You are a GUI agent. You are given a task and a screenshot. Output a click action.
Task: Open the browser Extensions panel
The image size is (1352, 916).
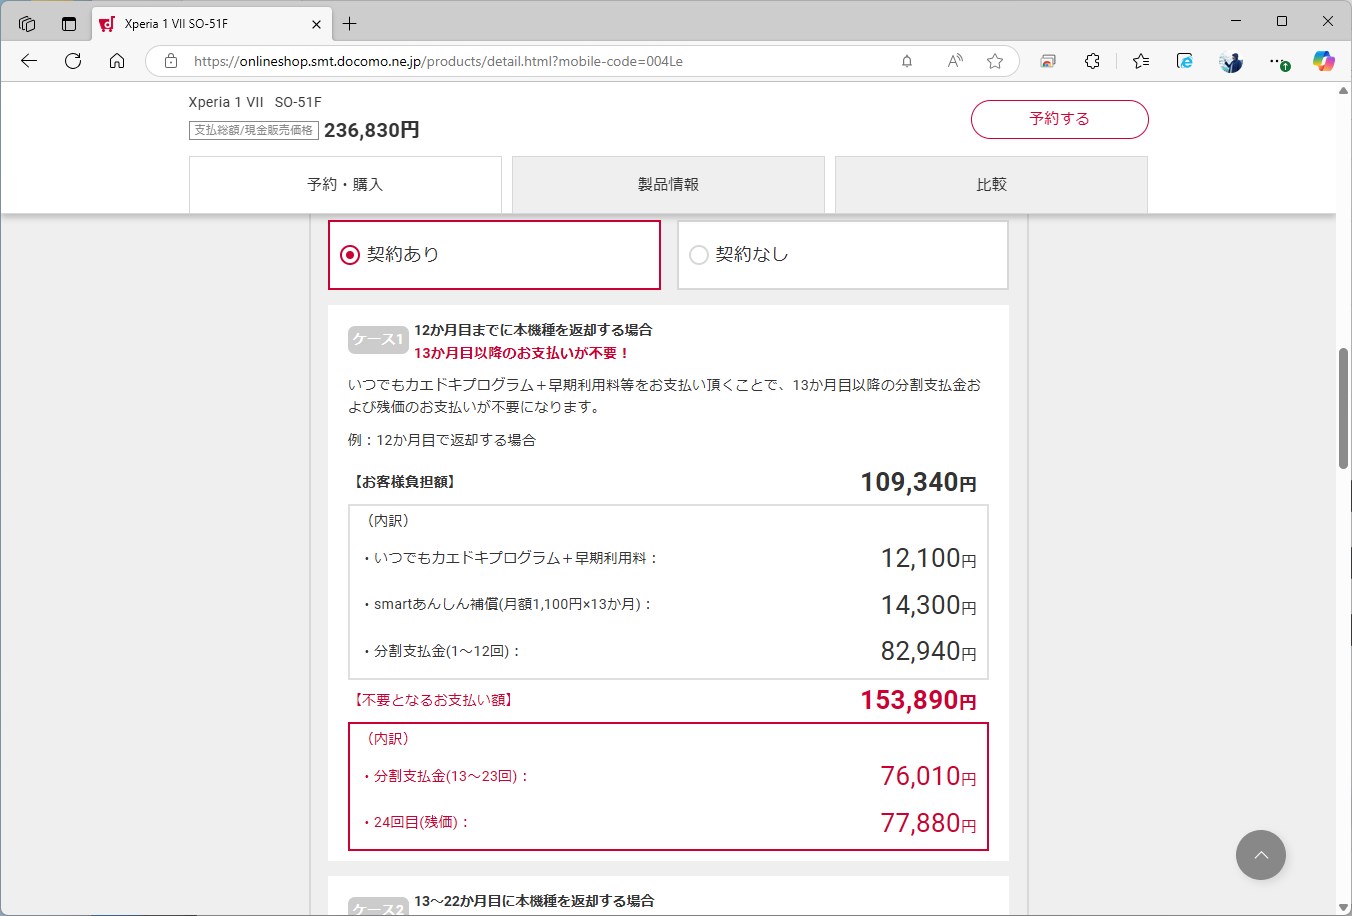(x=1091, y=61)
